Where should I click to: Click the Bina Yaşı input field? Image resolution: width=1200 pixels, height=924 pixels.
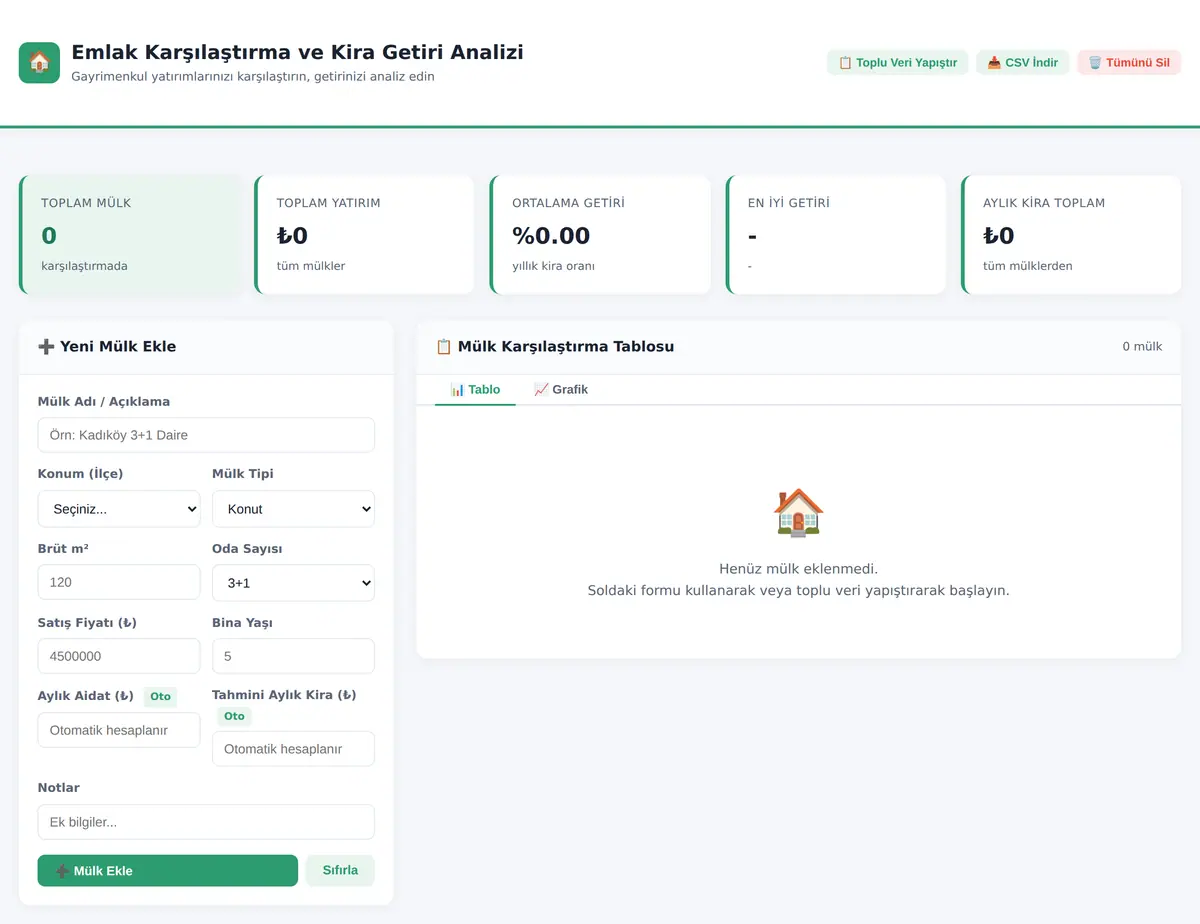coord(293,656)
